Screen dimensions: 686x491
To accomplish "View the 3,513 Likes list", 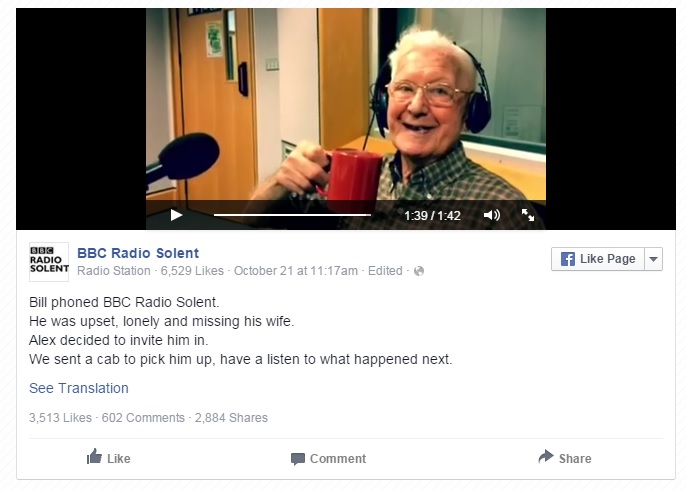I will (60, 418).
